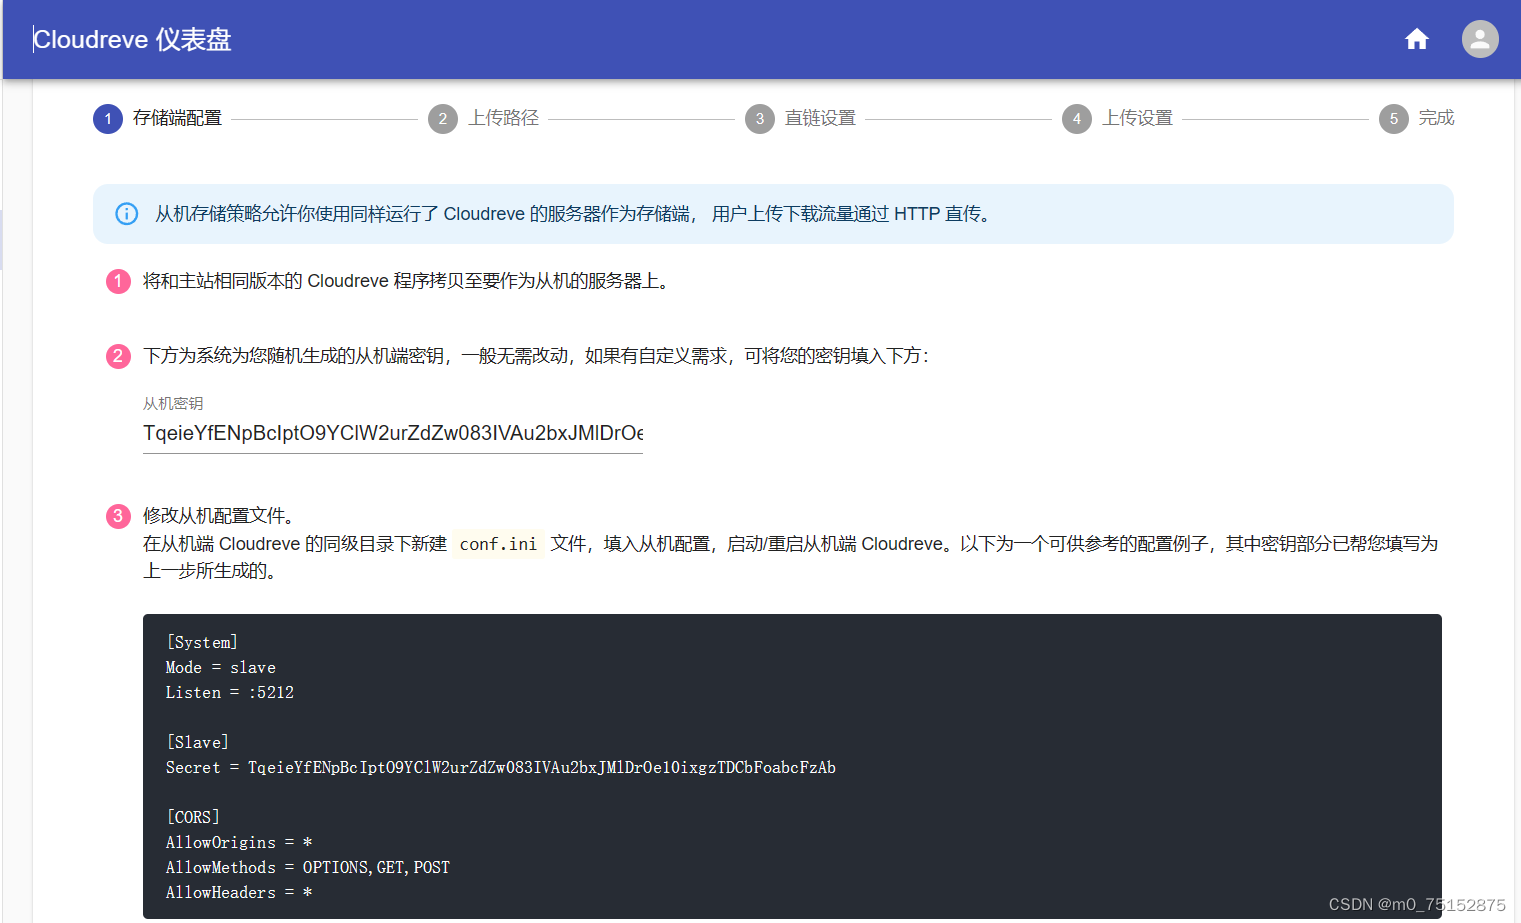Click the AllowMethods = OPTIONS,GET,POST line

[308, 867]
